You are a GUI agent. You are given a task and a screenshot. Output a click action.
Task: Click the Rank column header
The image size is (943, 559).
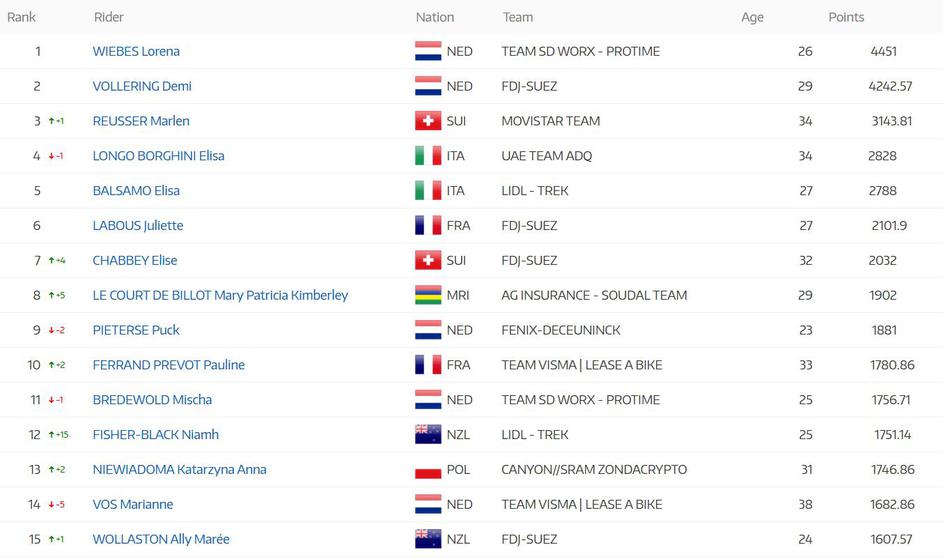pos(22,17)
